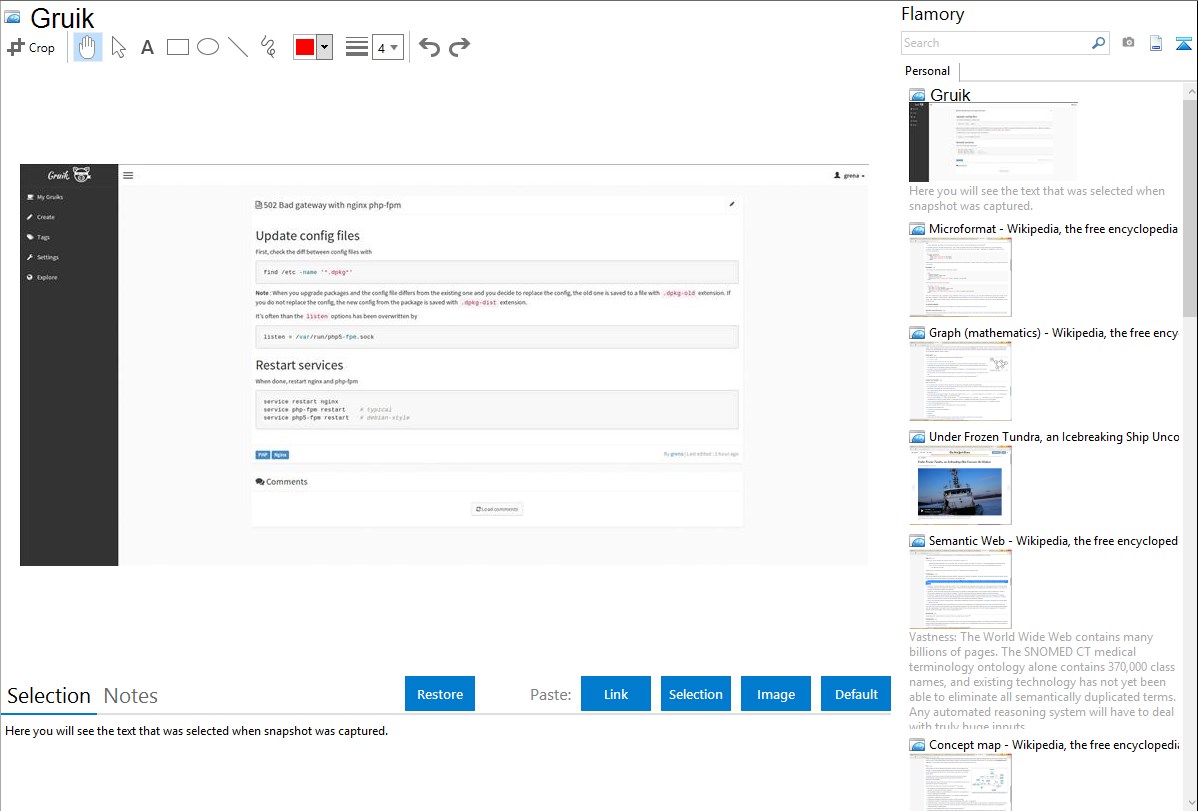Open the Notes tab
The width and height of the screenshot is (1198, 811).
tap(131, 696)
